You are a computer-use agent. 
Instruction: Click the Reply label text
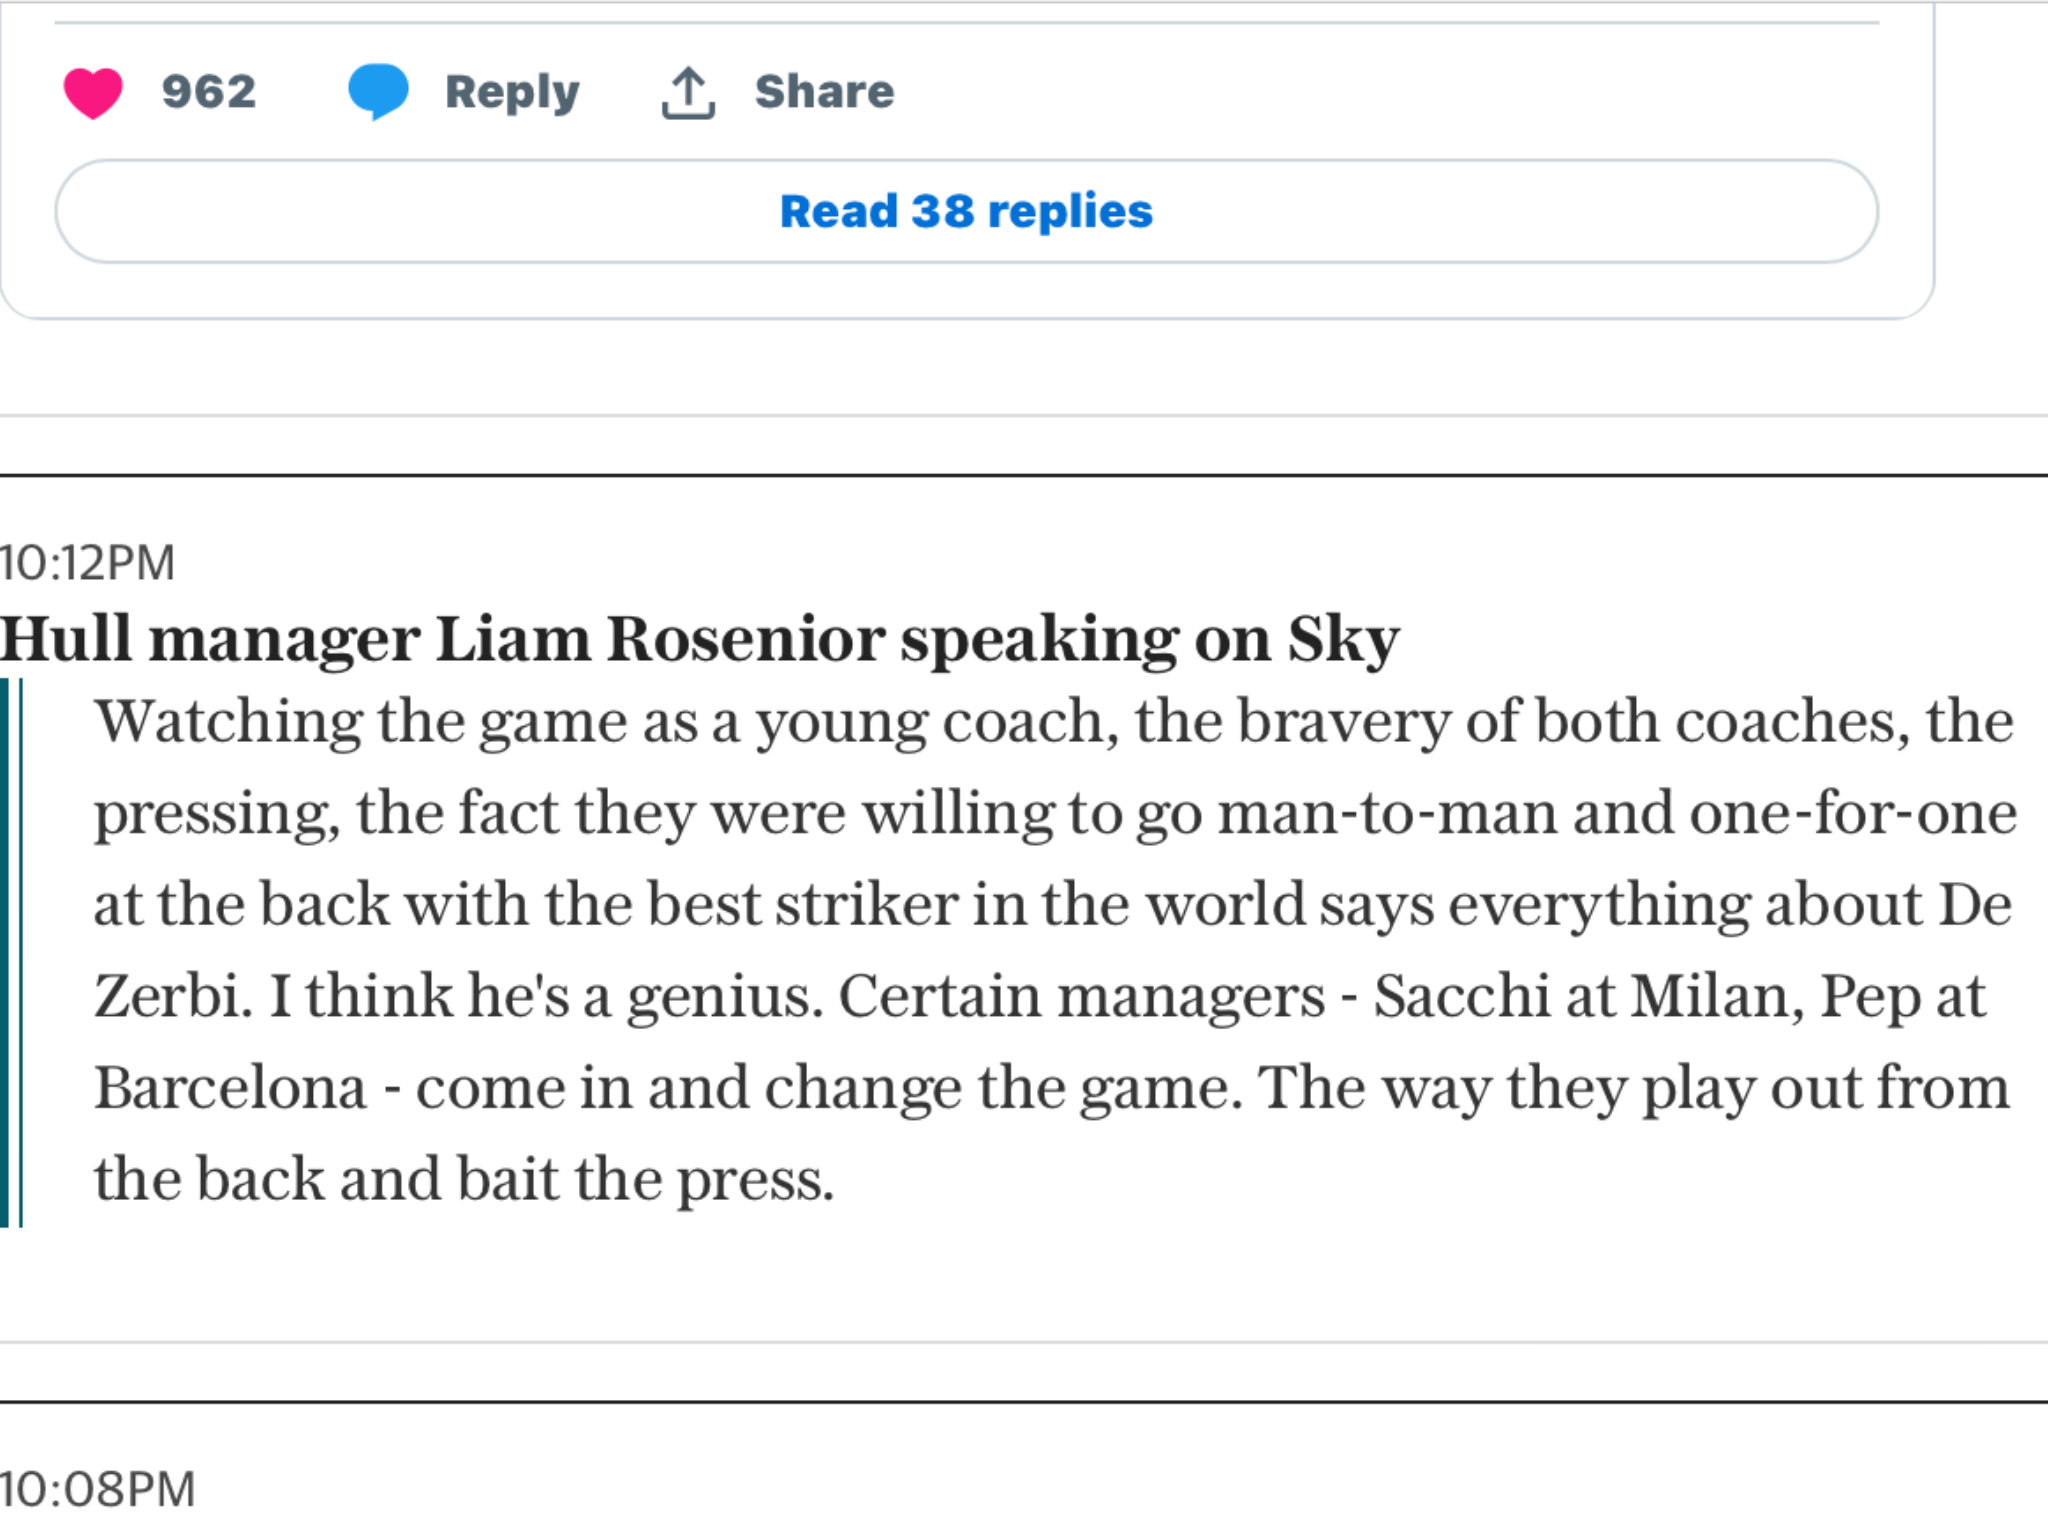512,93
